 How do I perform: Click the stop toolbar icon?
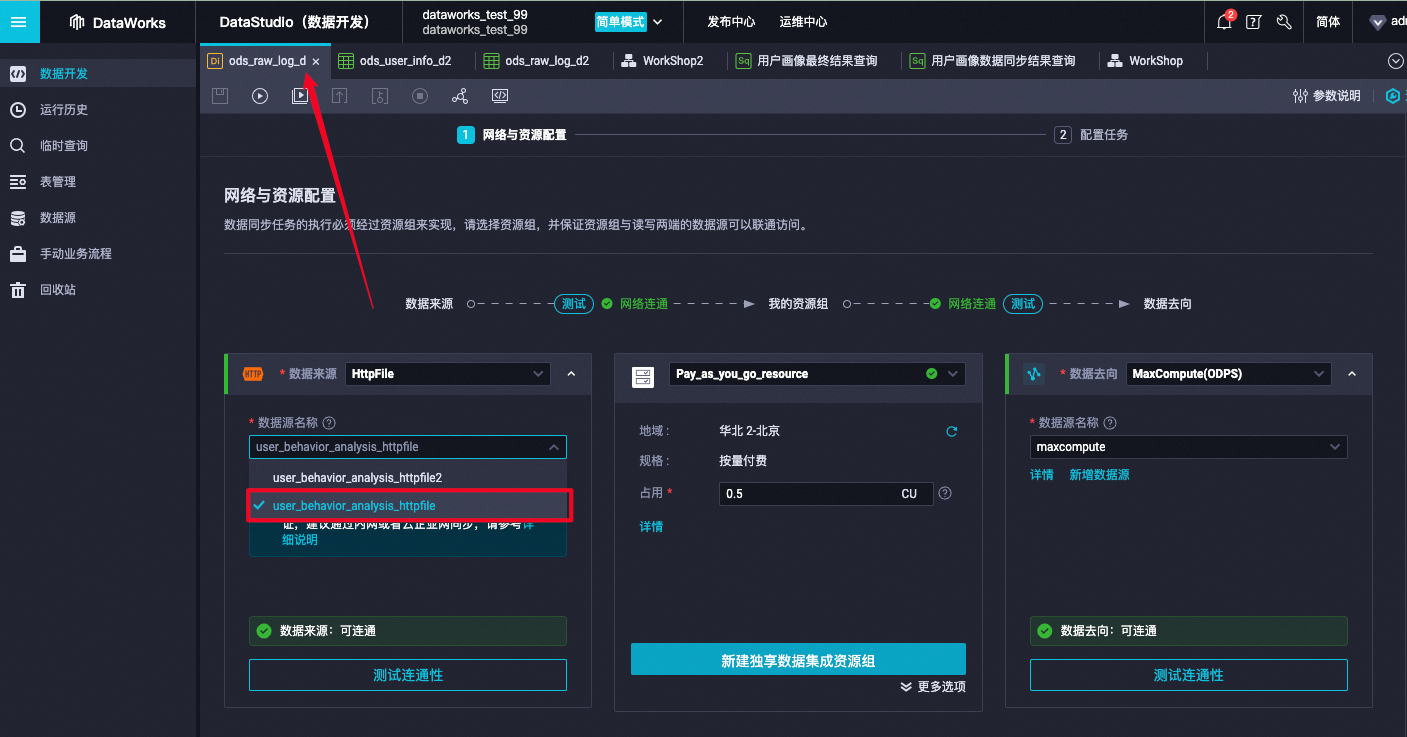(x=420, y=96)
